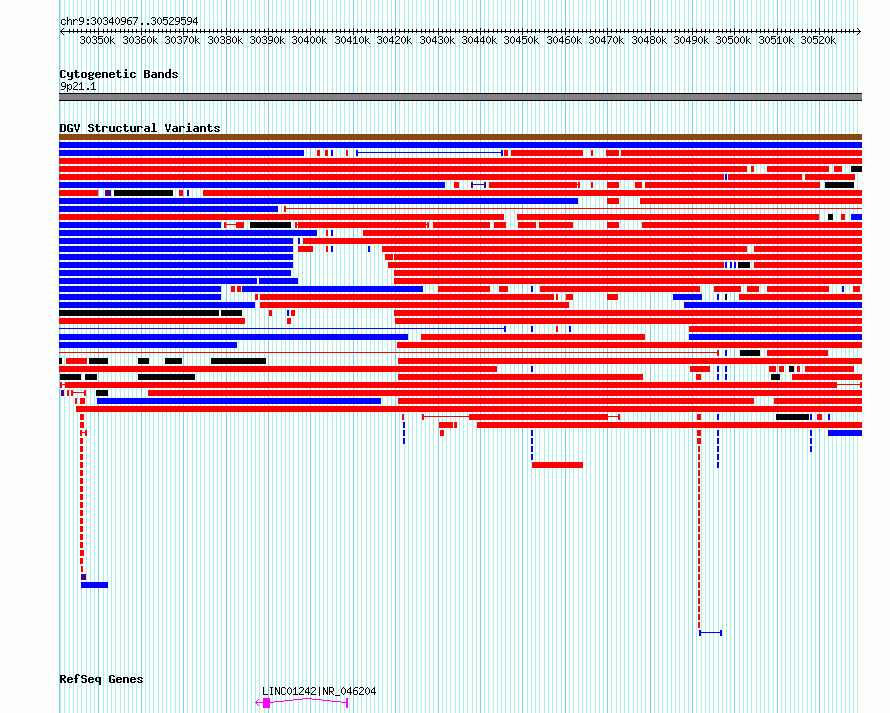890x713 pixels.
Task: Click the 30430k ruler tick label
Action: coord(437,40)
